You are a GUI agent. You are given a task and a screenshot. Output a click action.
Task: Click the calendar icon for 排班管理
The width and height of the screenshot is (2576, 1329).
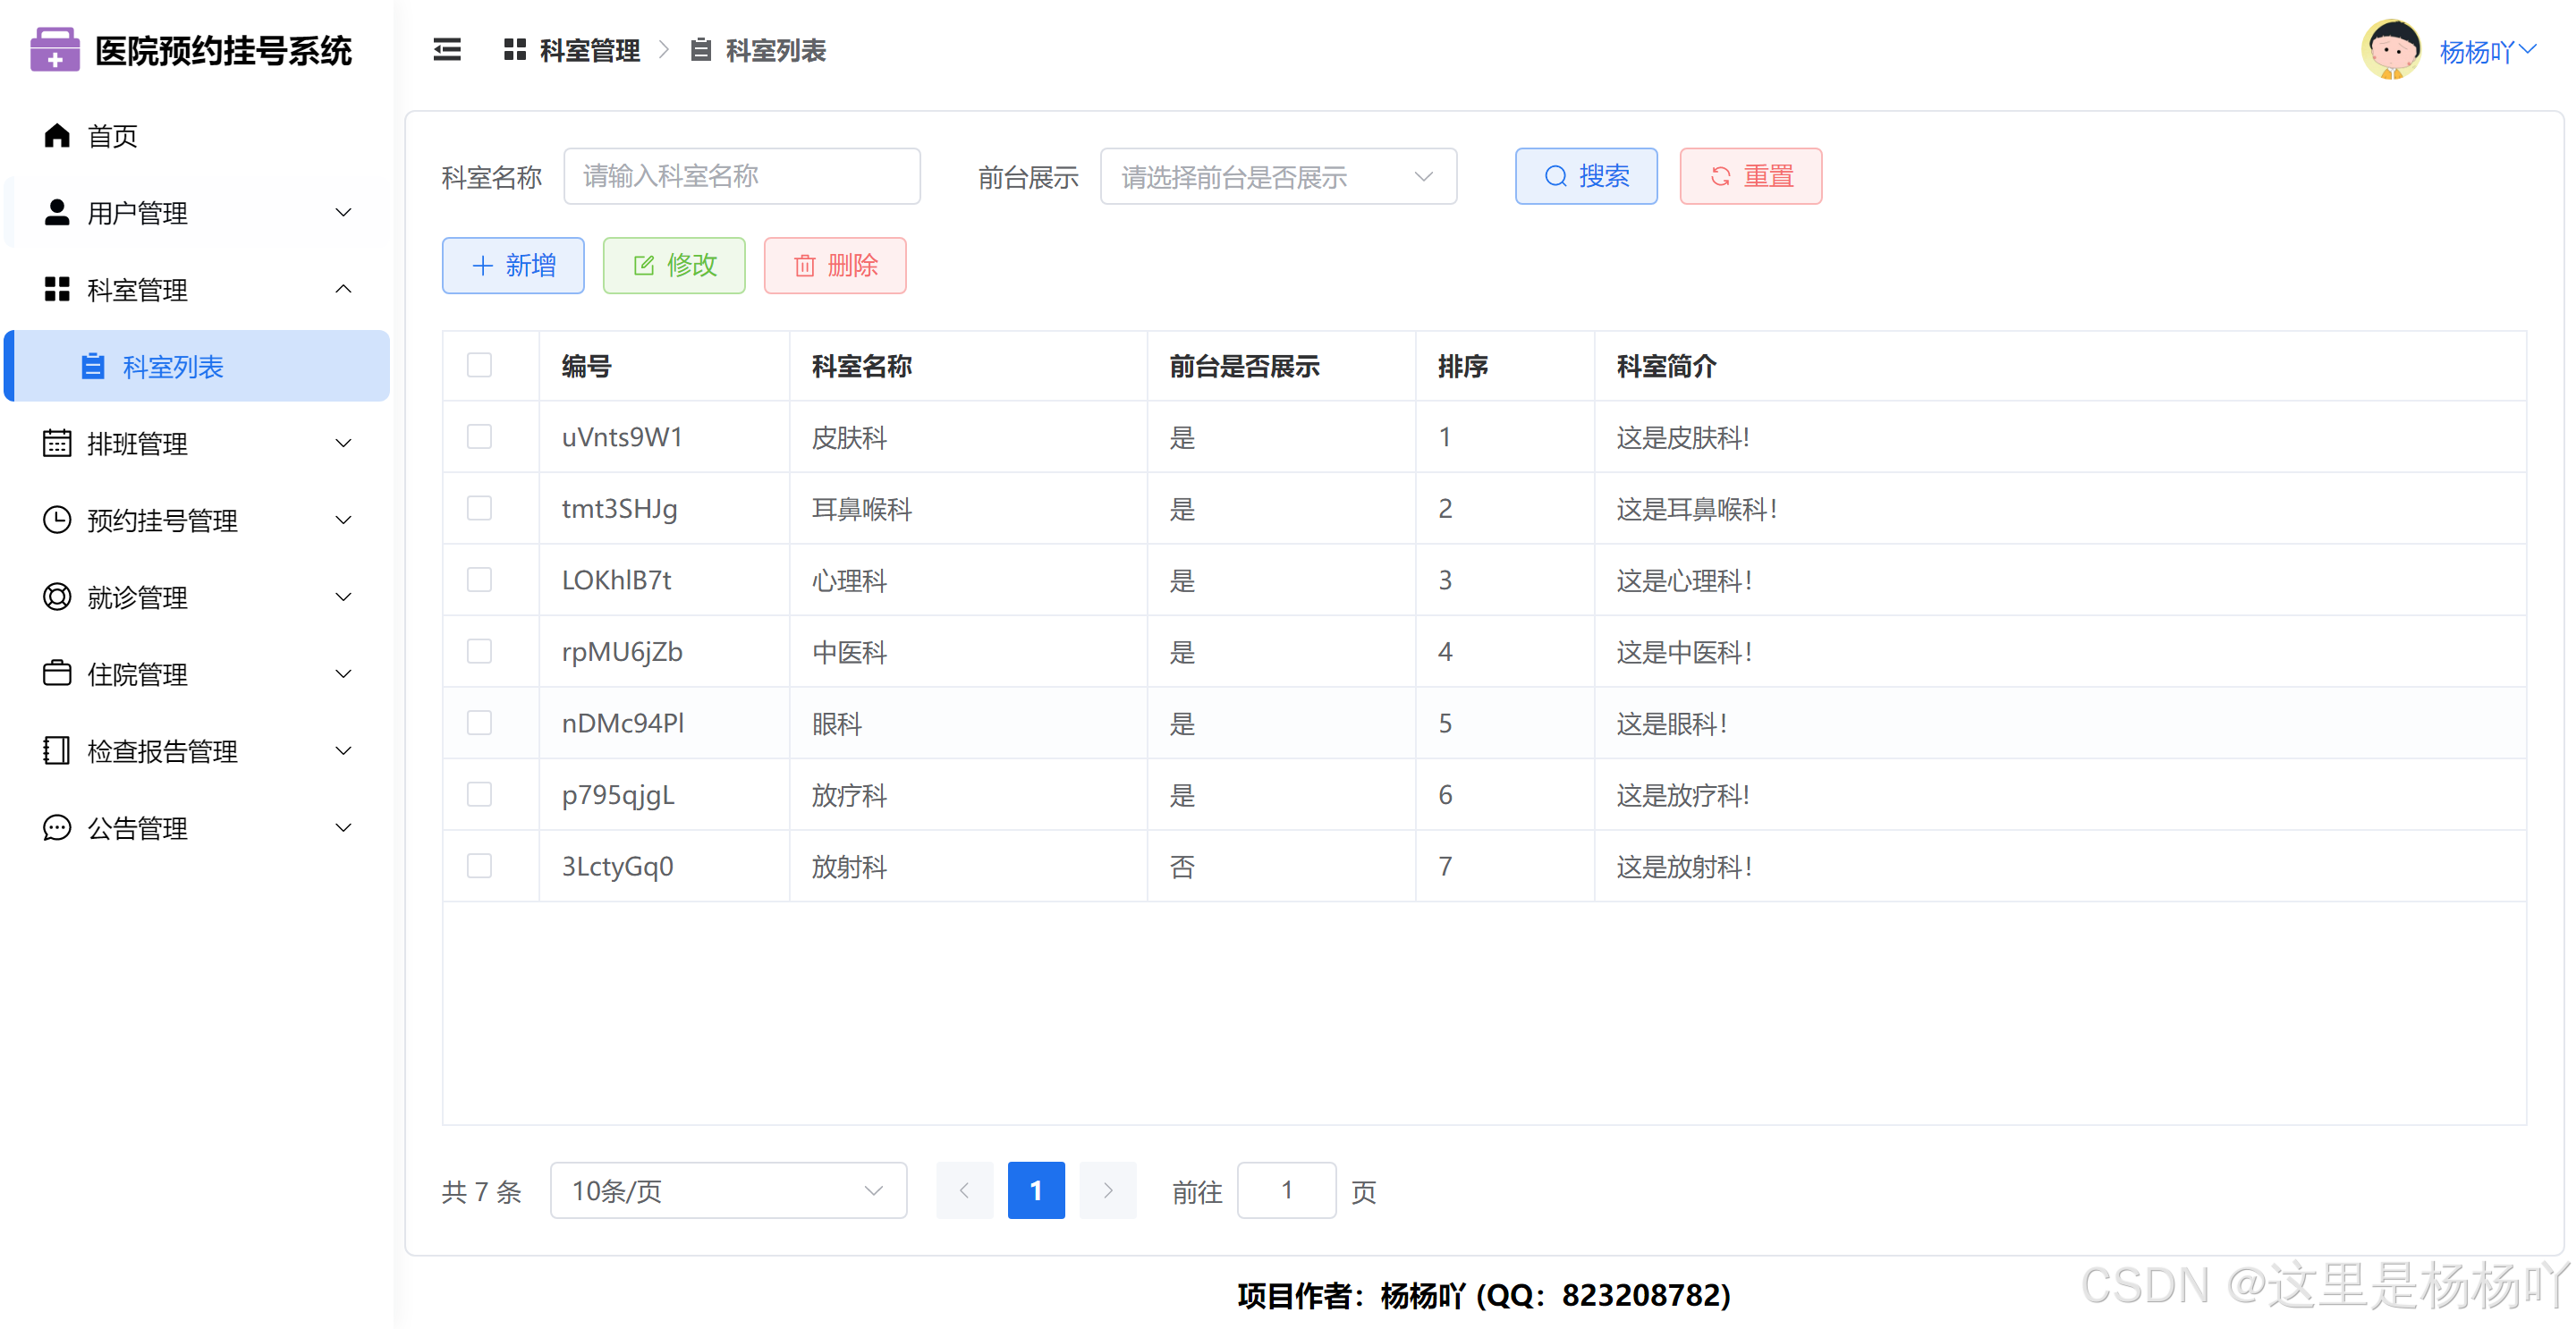pyautogui.click(x=57, y=443)
